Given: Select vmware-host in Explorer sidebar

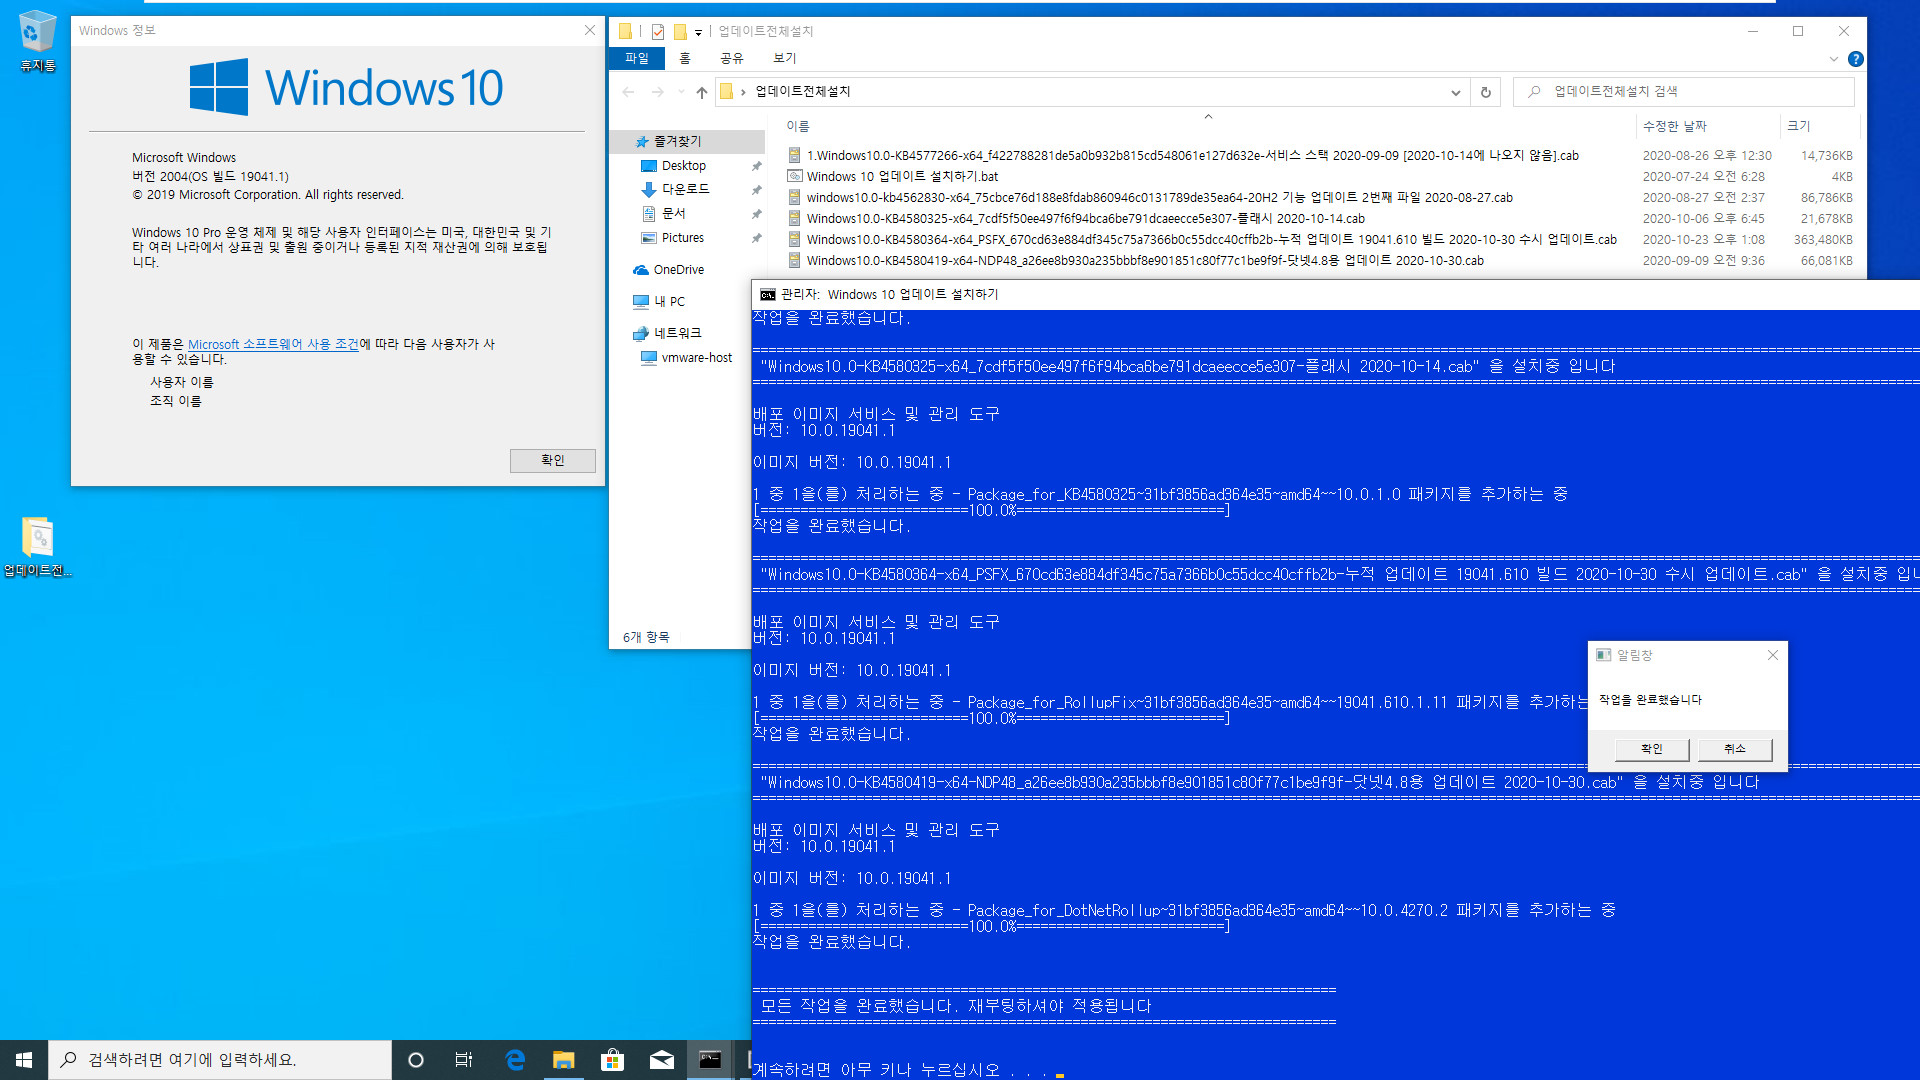Looking at the screenshot, I should [696, 358].
